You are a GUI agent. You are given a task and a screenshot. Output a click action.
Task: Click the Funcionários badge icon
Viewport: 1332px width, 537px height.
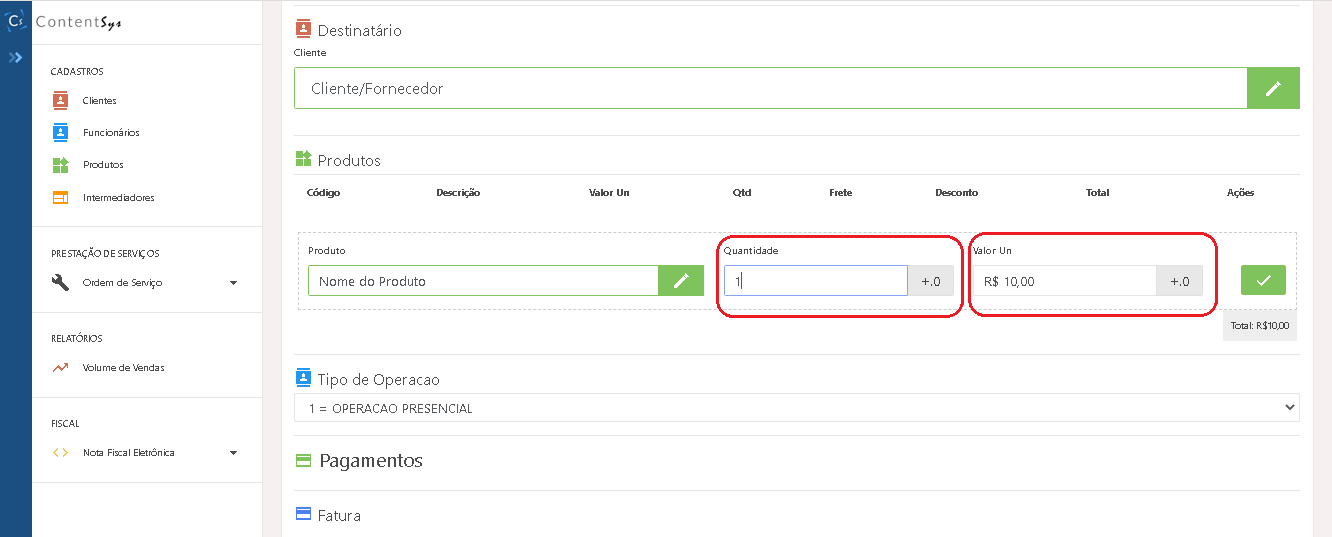pyautogui.click(x=60, y=132)
